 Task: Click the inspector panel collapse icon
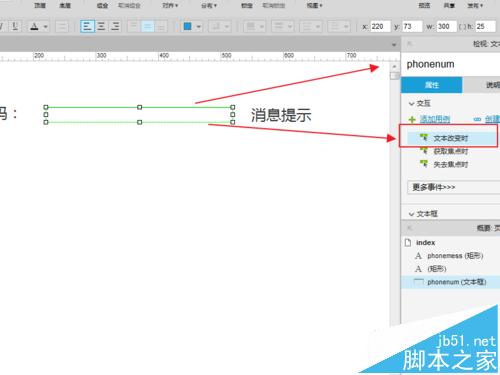click(409, 43)
